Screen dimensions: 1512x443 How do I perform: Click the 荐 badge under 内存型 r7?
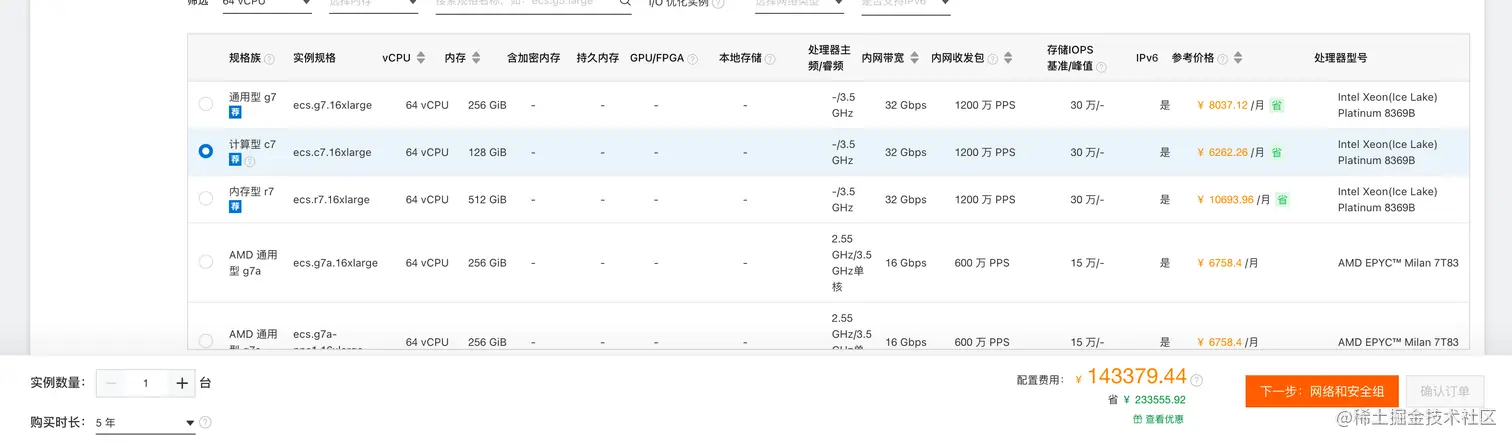pos(235,206)
